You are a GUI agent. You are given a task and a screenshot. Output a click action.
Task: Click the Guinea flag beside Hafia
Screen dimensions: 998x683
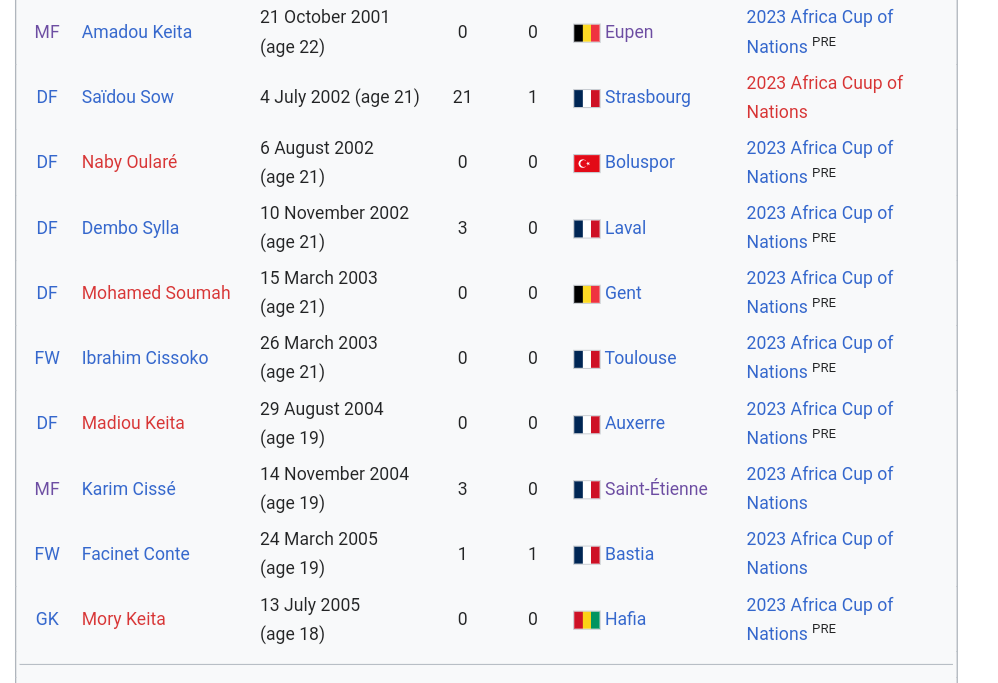[586, 620]
